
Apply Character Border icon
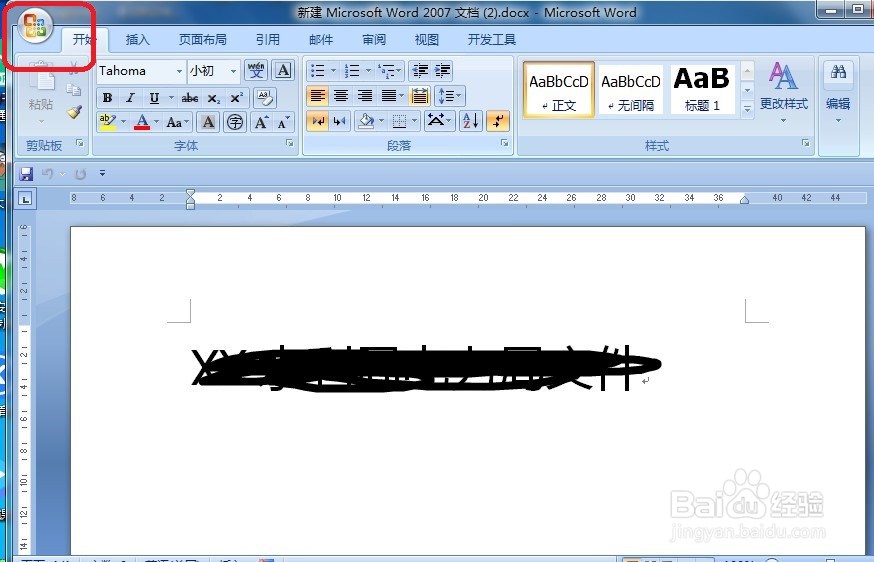(x=283, y=70)
